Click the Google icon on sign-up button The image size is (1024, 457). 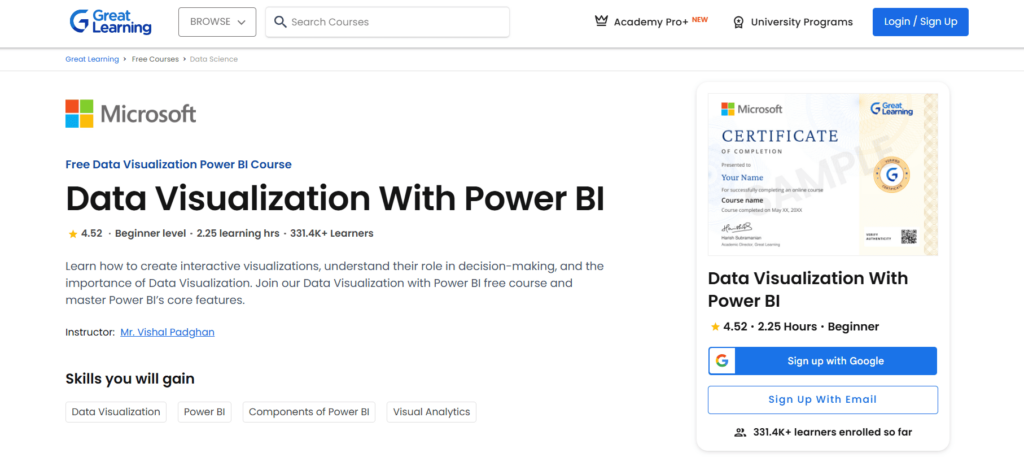tap(722, 361)
